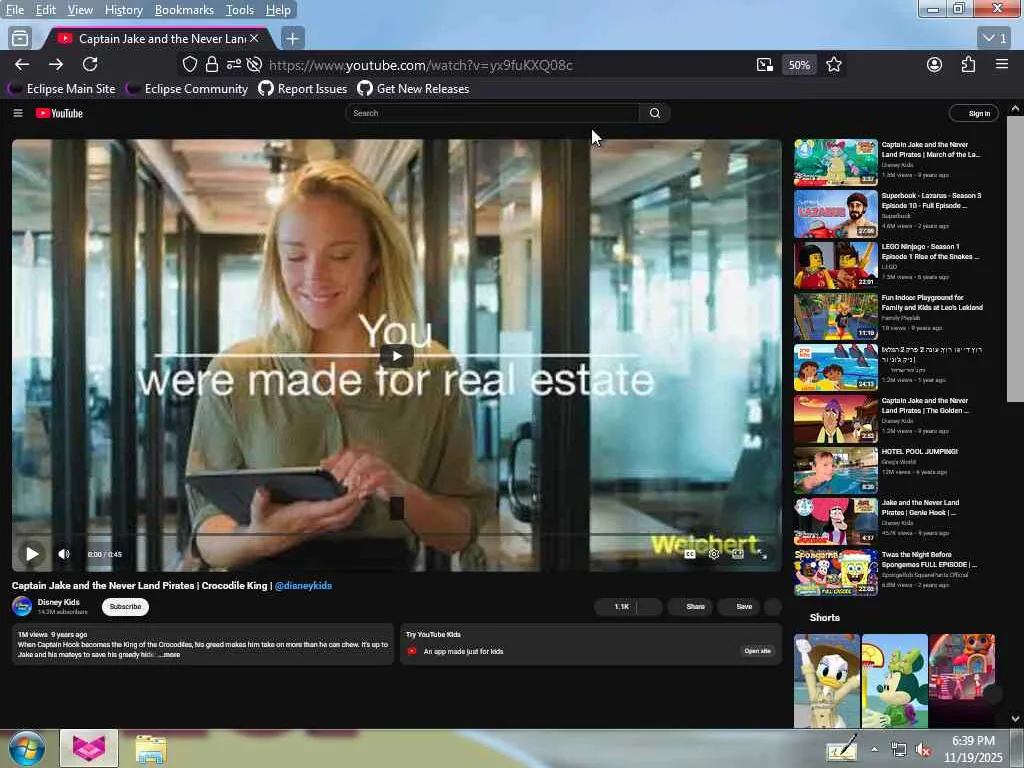Screen dimensions: 1024x768
Task: Open the File menu
Action: [15, 10]
